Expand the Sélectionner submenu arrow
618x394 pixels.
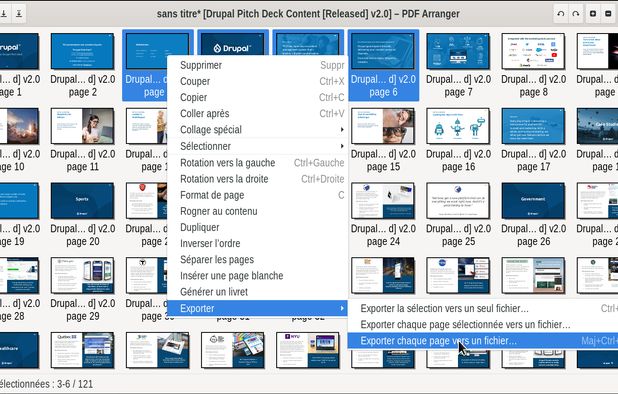(x=342, y=146)
